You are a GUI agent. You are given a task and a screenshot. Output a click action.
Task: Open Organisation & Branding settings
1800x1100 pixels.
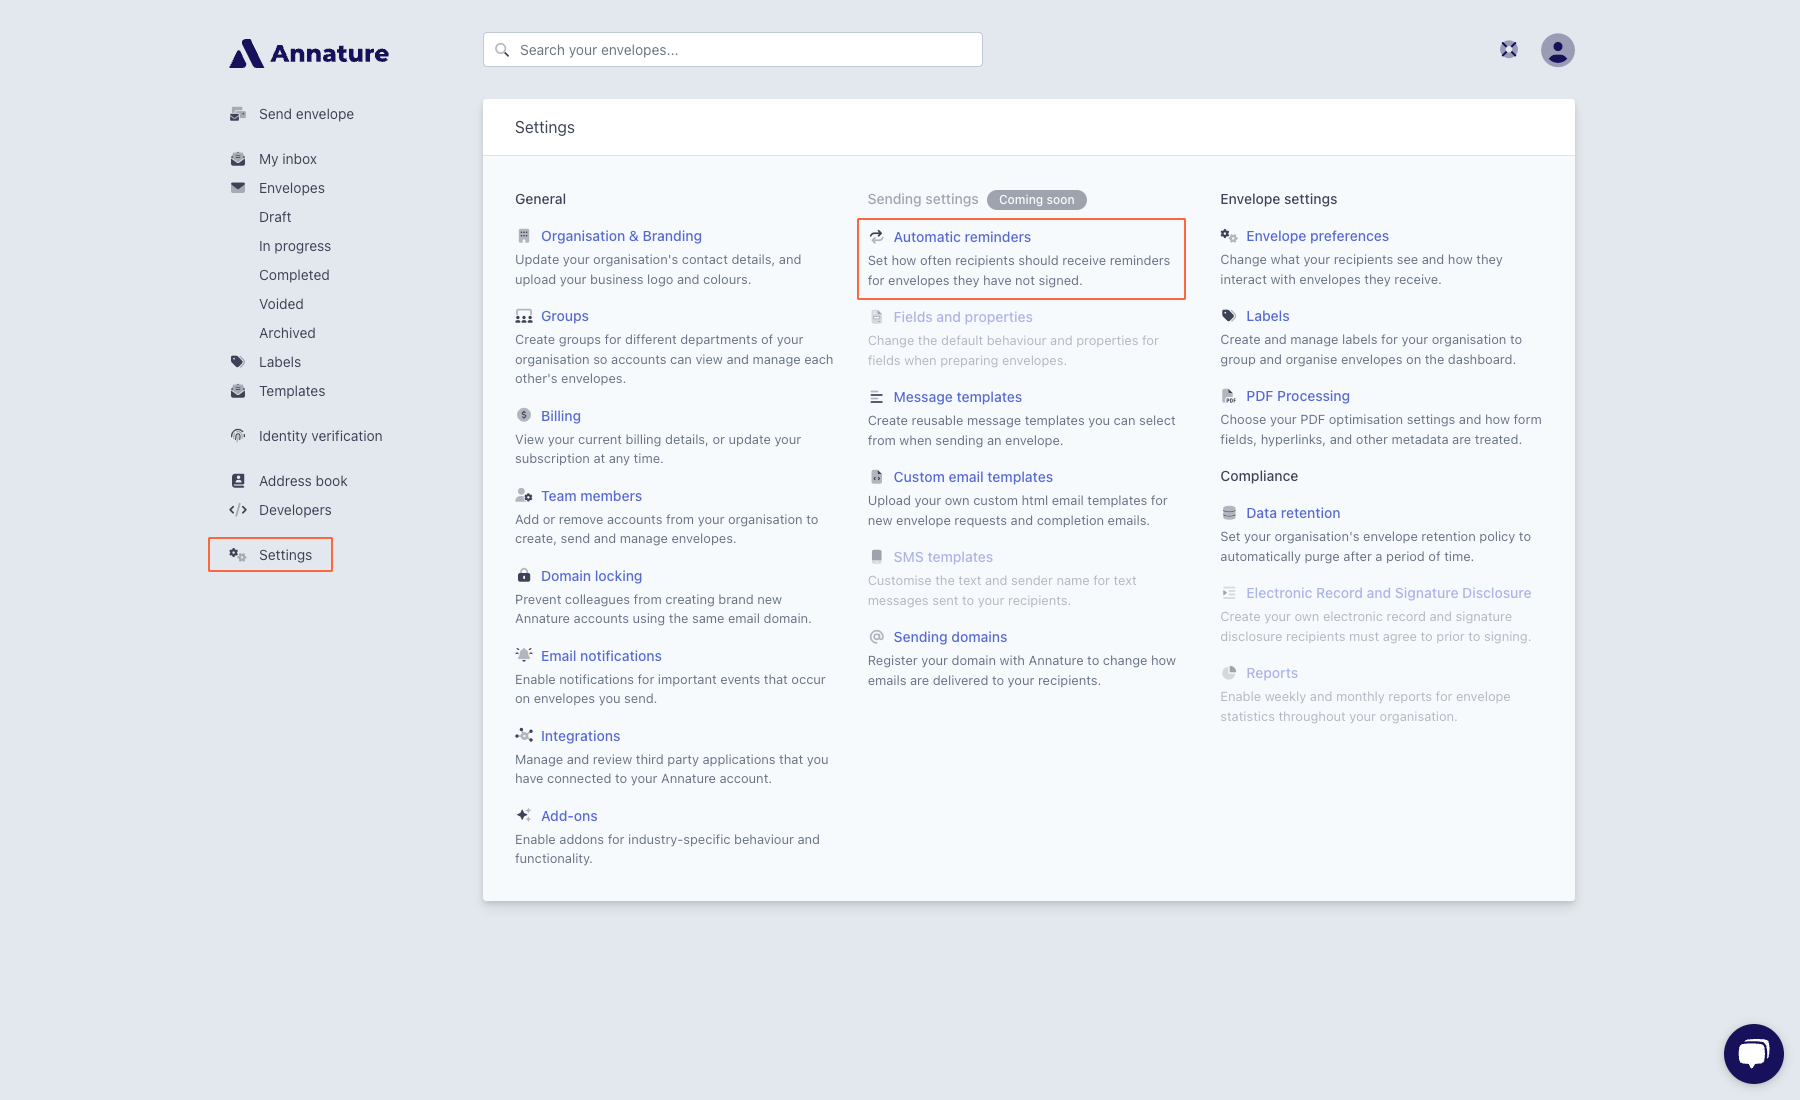pos(620,236)
